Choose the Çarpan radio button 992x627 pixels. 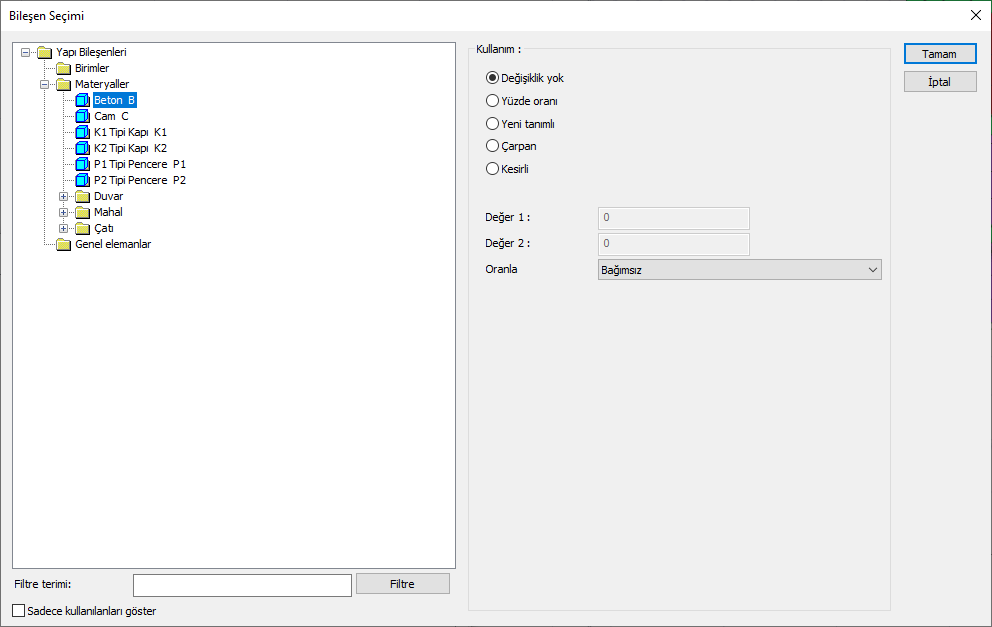coord(492,146)
